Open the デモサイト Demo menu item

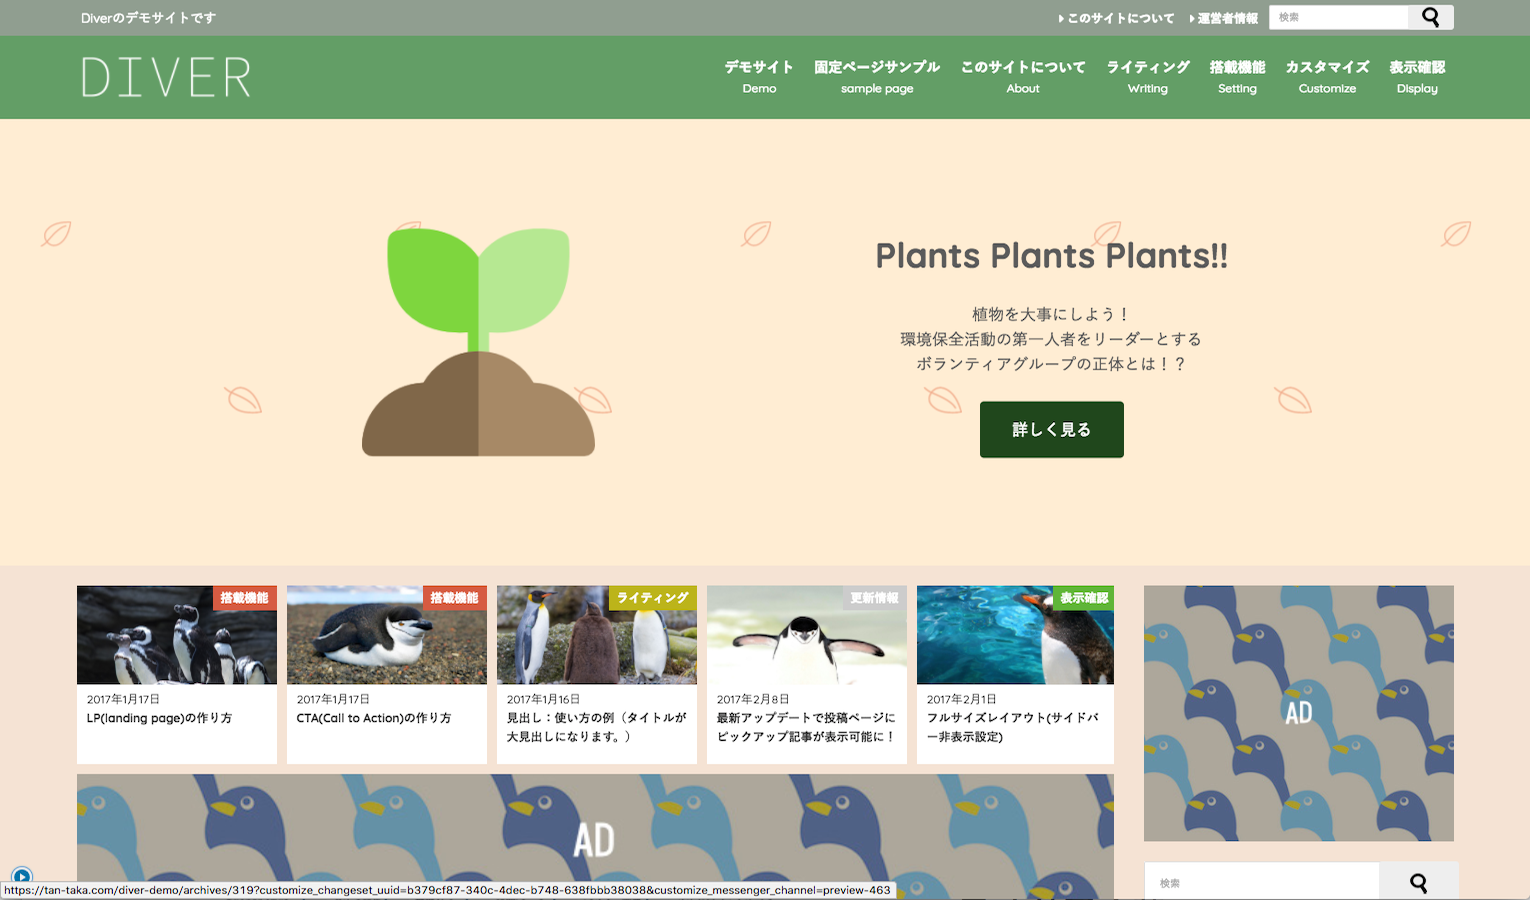[759, 77]
